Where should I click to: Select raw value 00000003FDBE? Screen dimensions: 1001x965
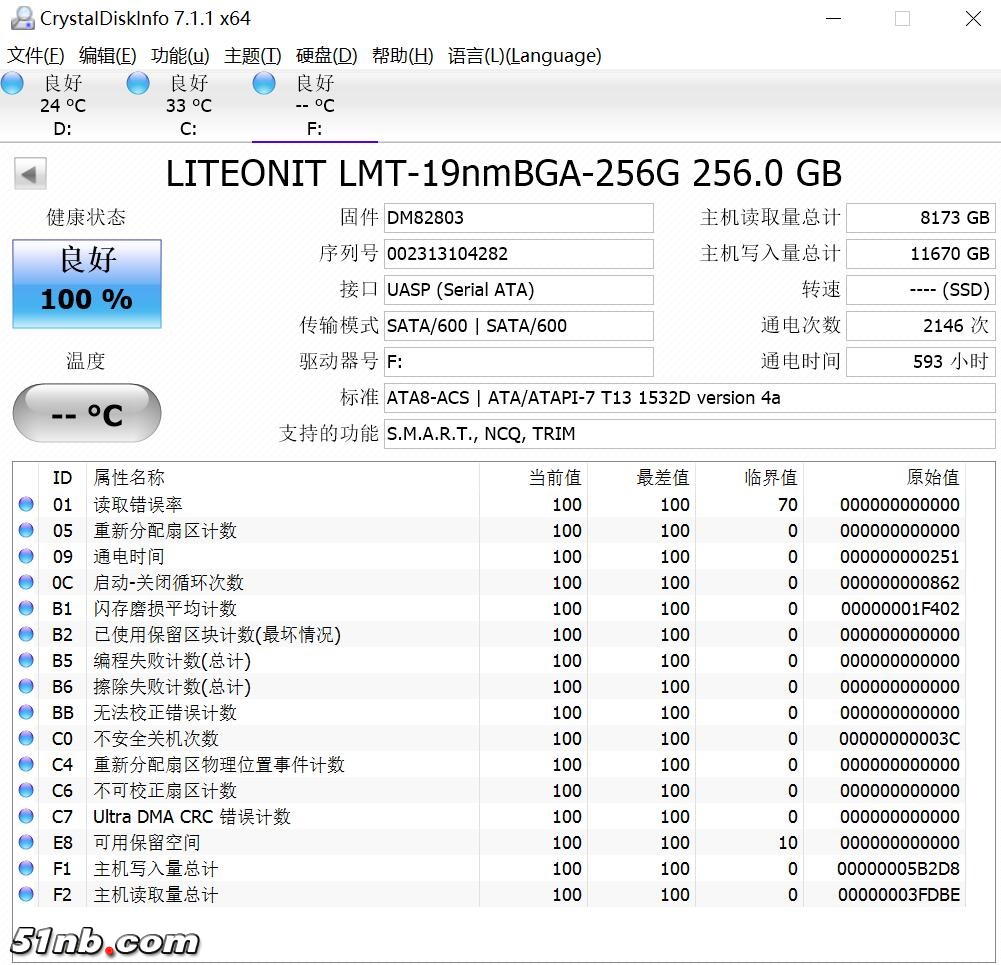[899, 894]
